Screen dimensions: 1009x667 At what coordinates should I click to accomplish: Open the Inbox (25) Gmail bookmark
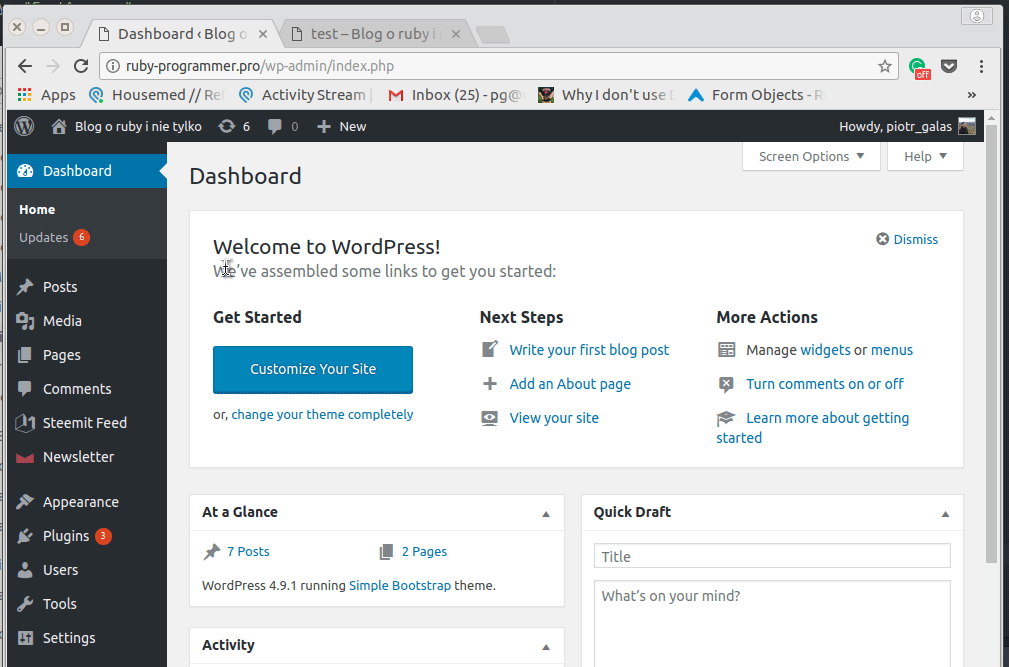[454, 95]
